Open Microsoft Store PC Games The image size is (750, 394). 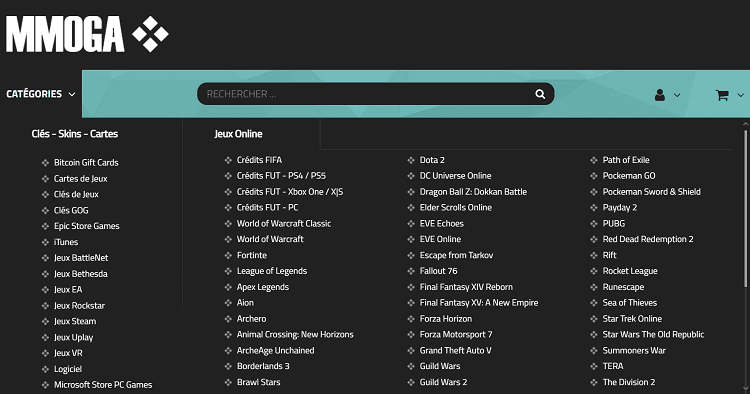click(103, 384)
